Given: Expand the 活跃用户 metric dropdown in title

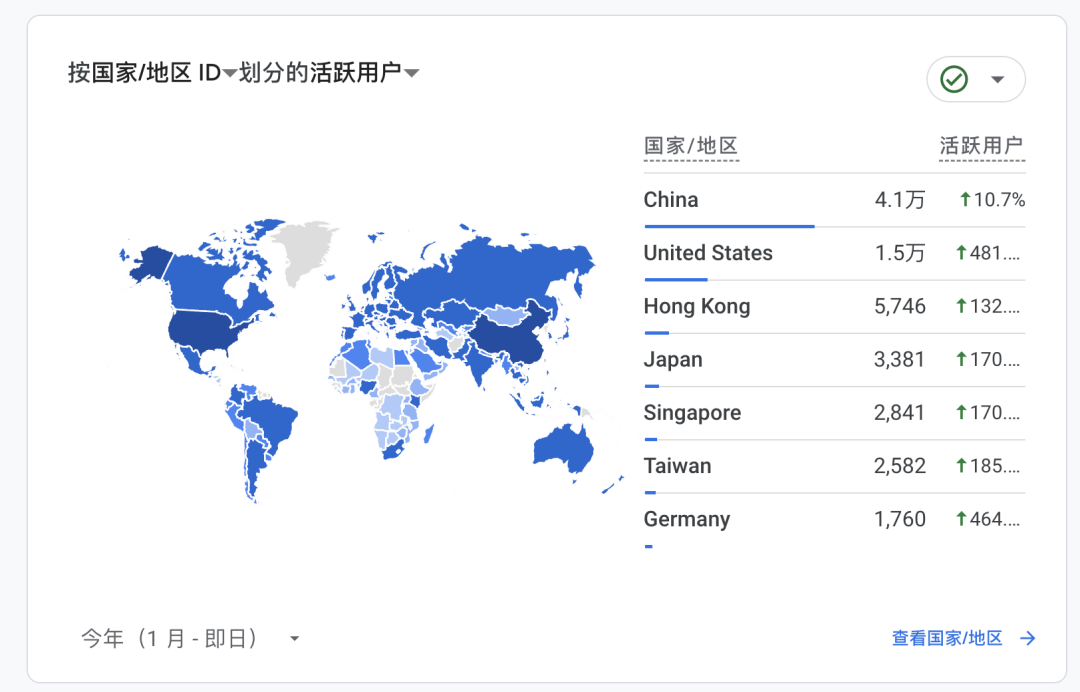Looking at the screenshot, I should click(411, 73).
